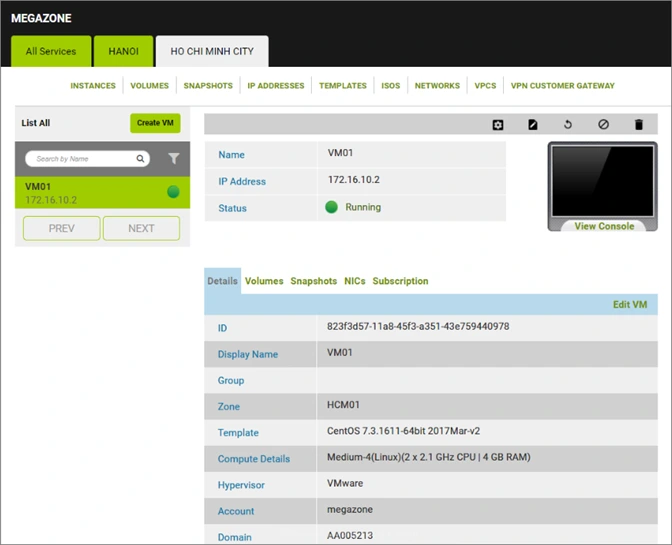Click the Group field label
Screen dimensions: 672x545
click(x=231, y=380)
